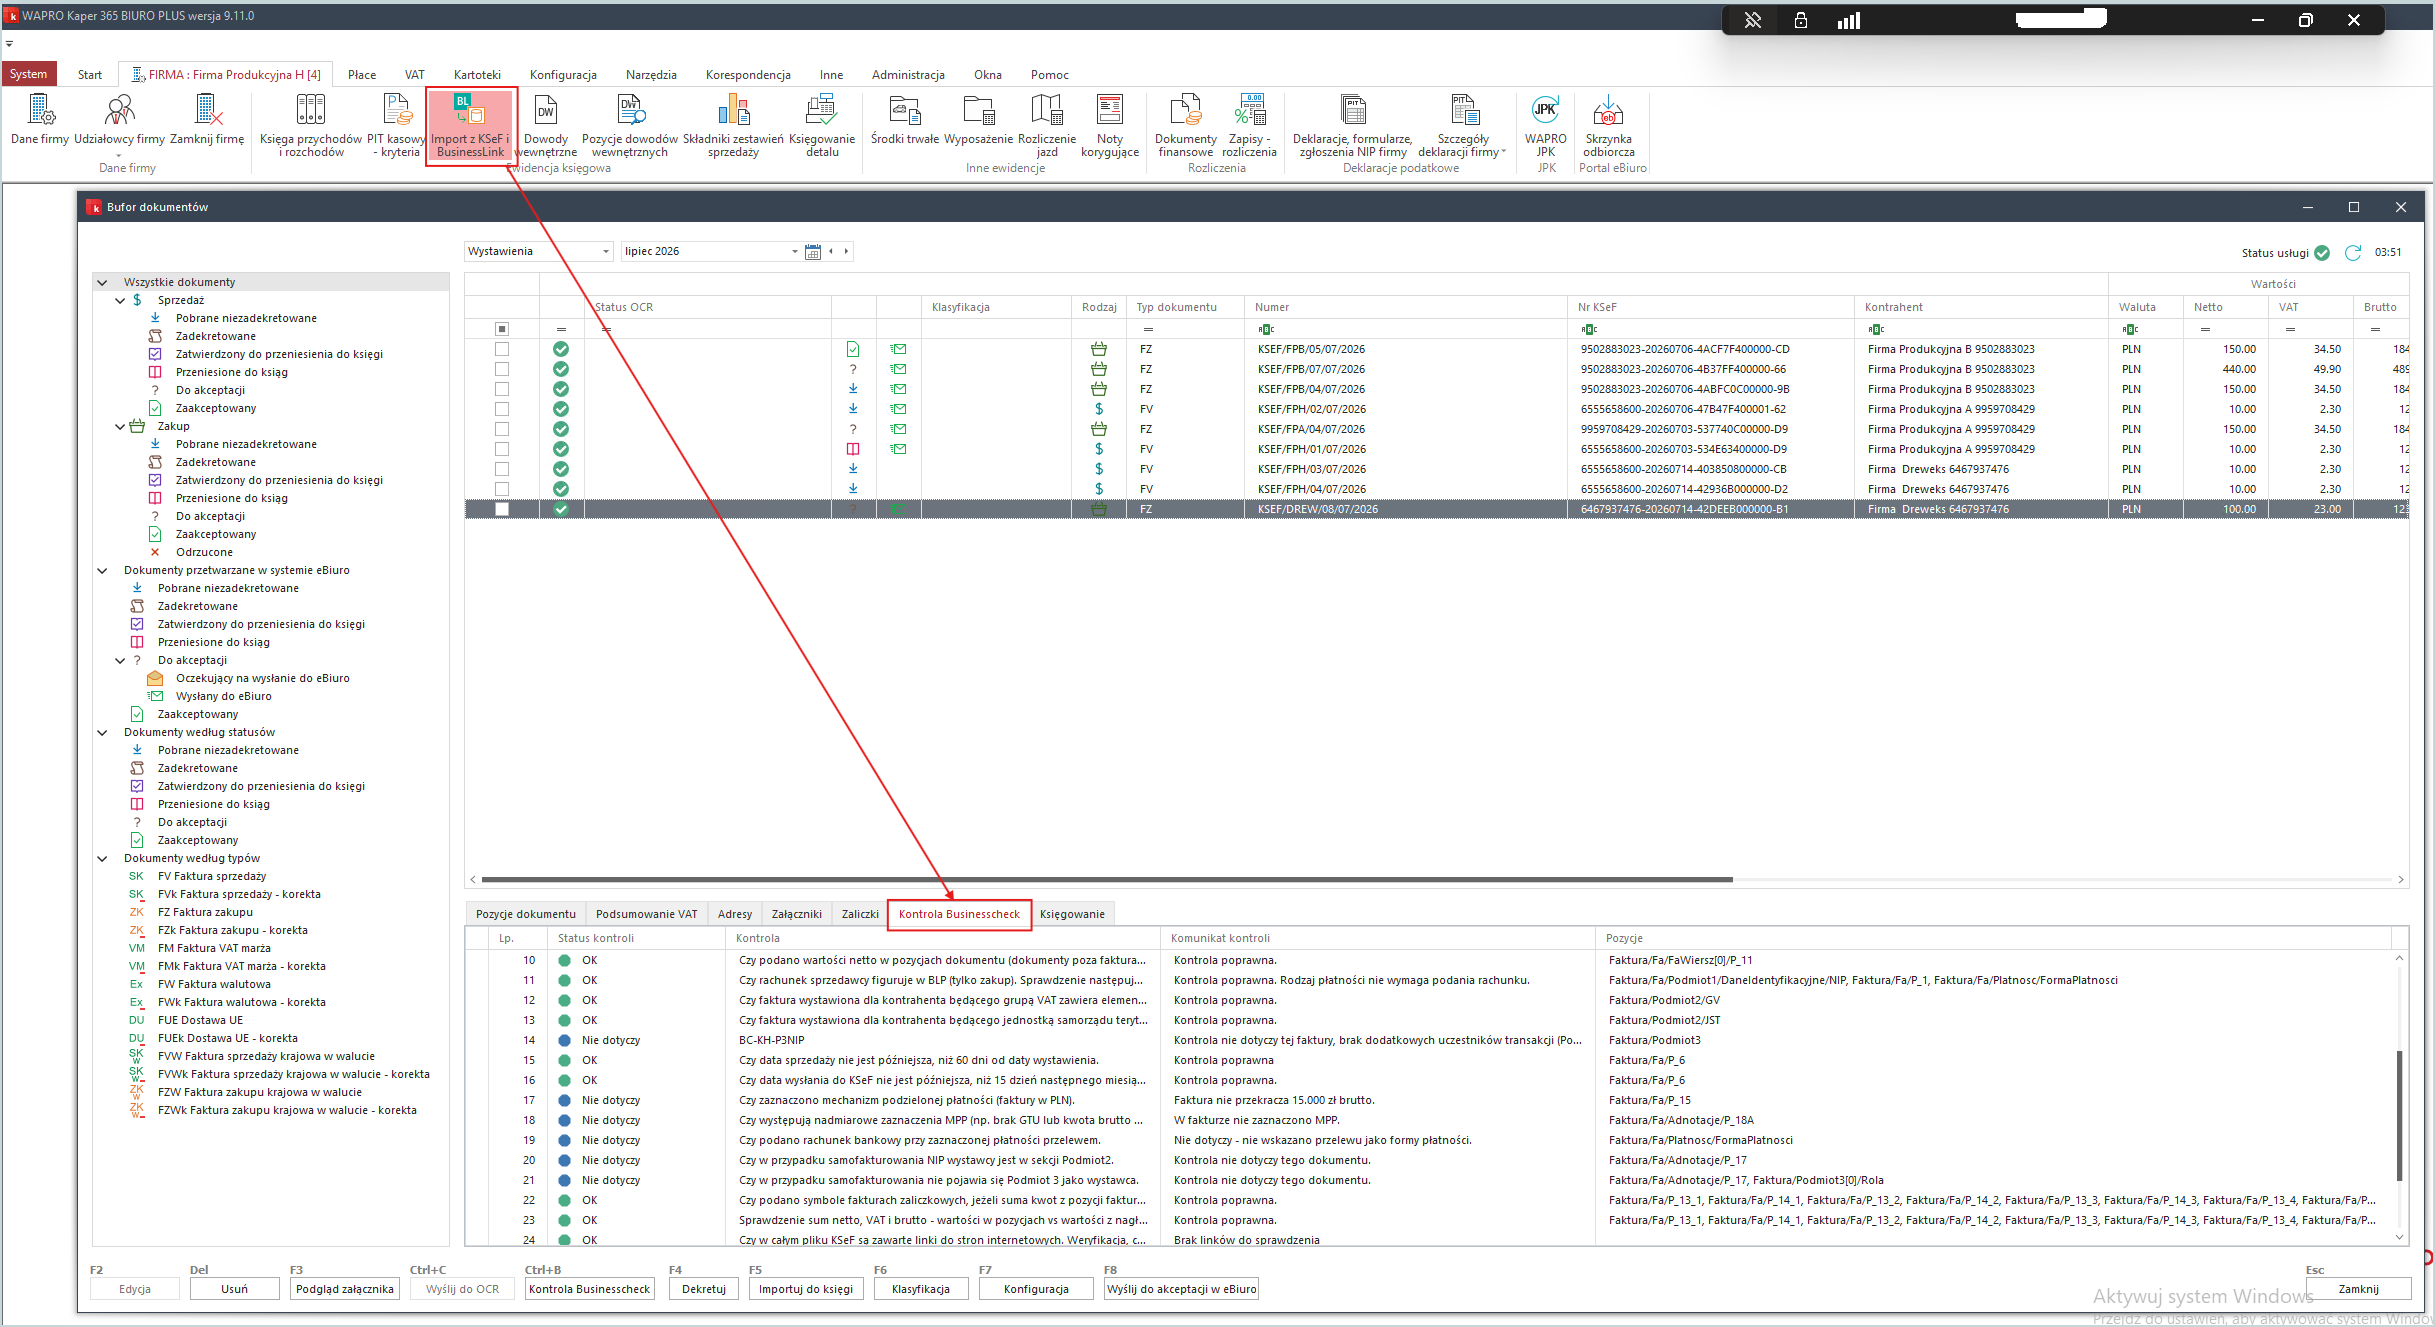Switch to Księgowanie tab
The width and height of the screenshot is (2435, 1327).
[x=1072, y=914]
